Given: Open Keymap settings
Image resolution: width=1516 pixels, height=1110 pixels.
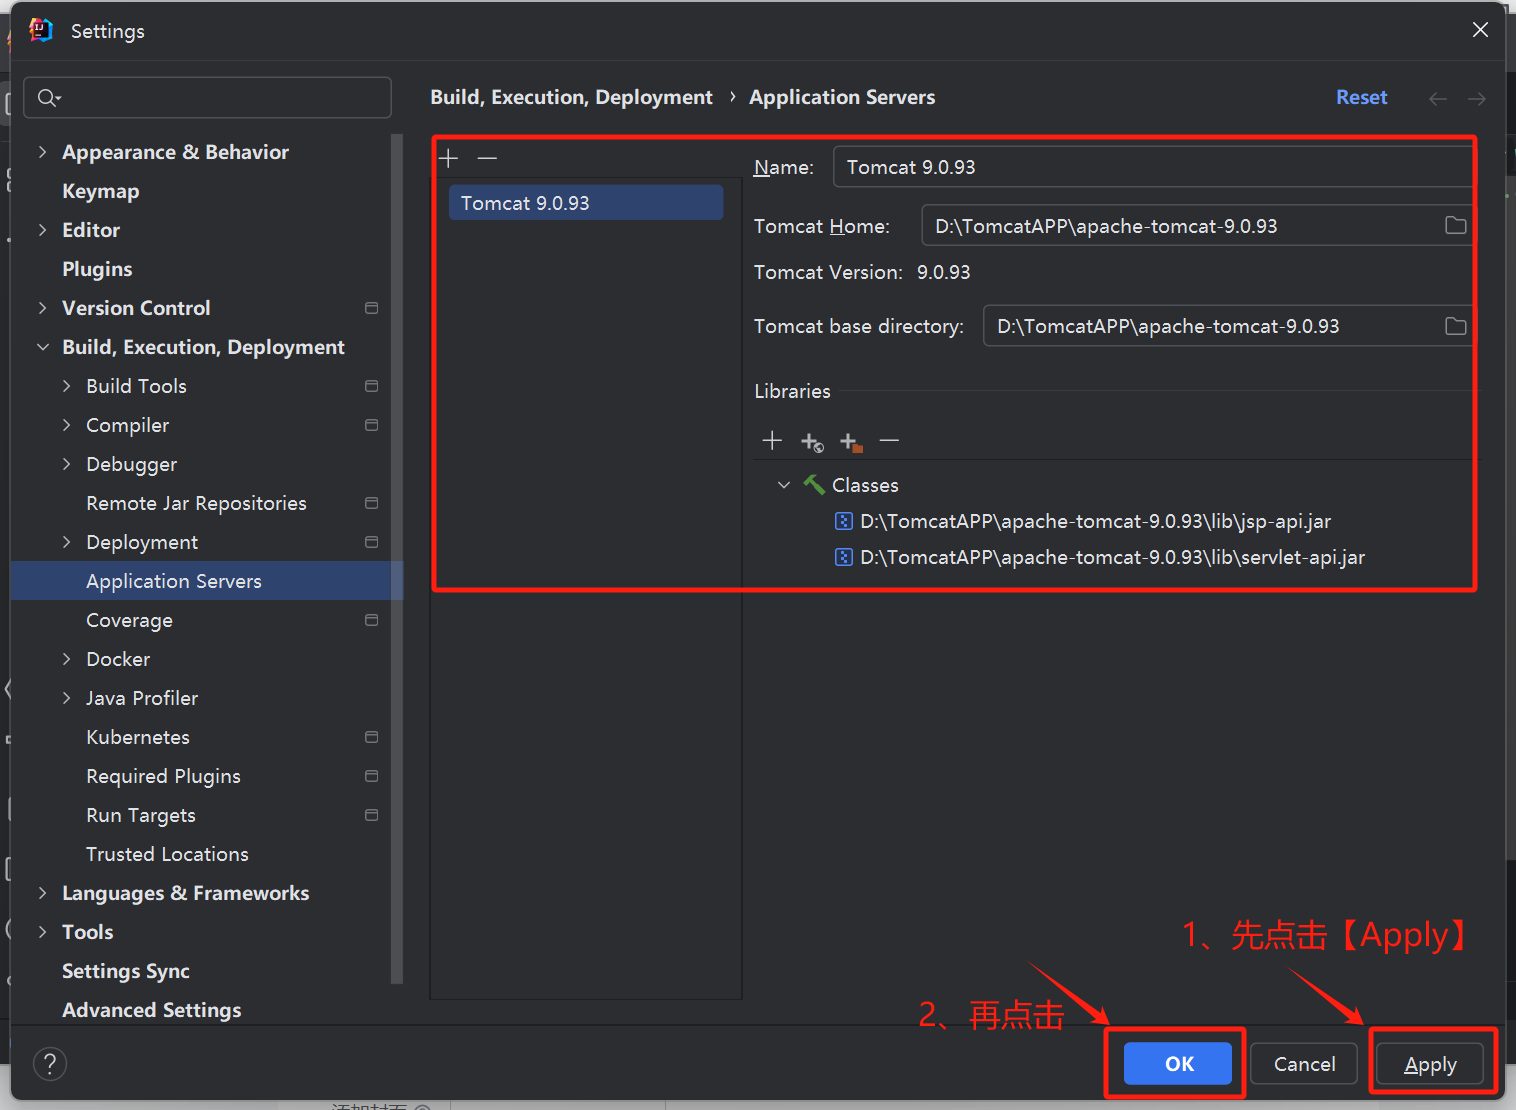Looking at the screenshot, I should pyautogui.click(x=100, y=191).
